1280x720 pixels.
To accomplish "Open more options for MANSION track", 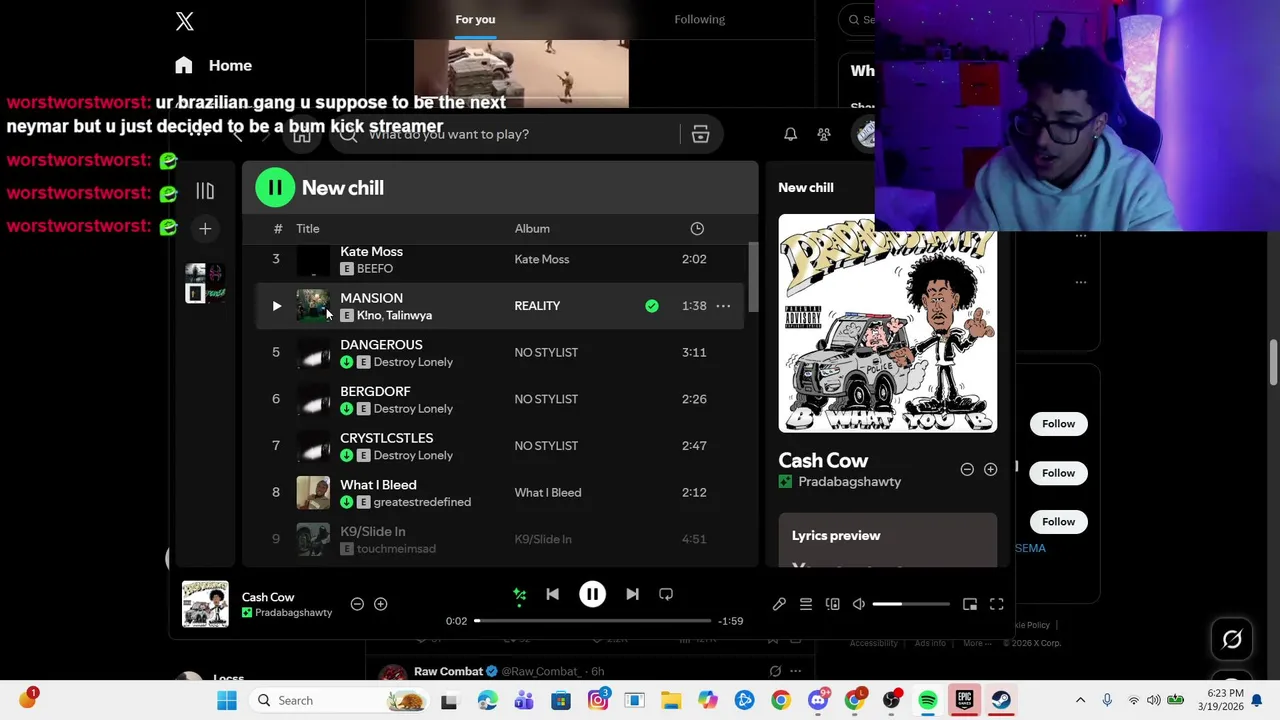I will click(723, 306).
